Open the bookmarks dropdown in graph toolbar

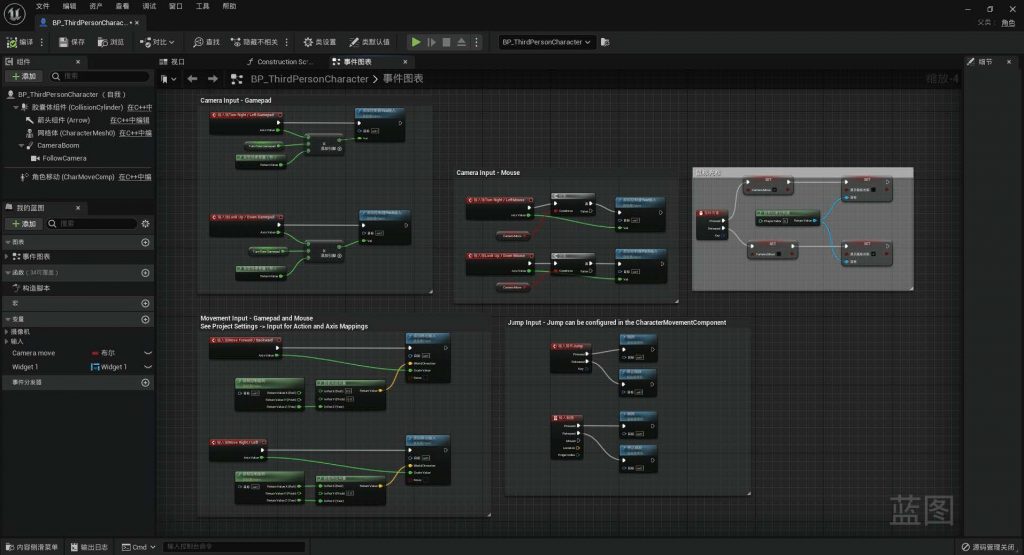tap(168, 79)
